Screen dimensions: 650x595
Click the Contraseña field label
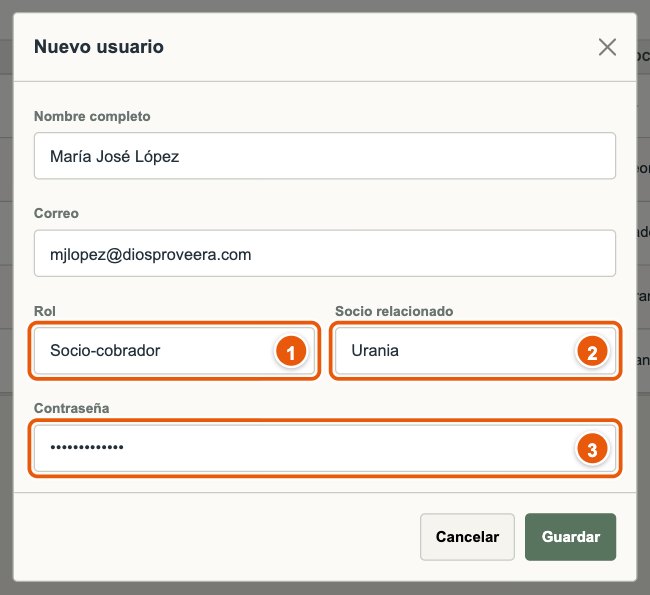click(x=72, y=408)
